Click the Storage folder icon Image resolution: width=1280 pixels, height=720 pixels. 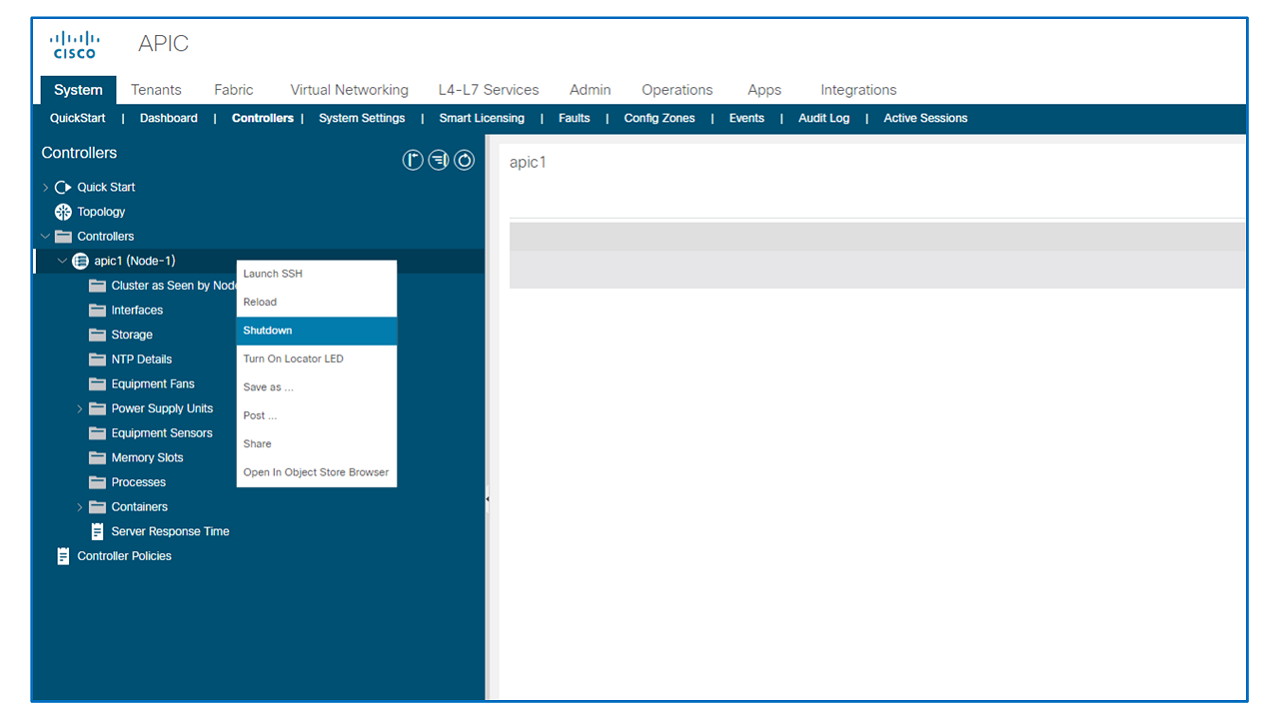click(x=97, y=335)
